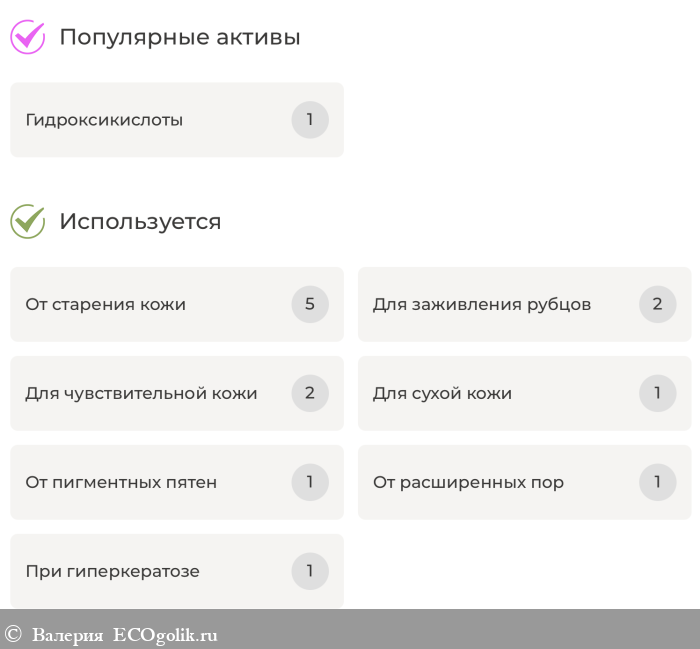The width and height of the screenshot is (700, 649).
Task: Select the Для чувствительной кожи card
Action: click(x=150, y=393)
